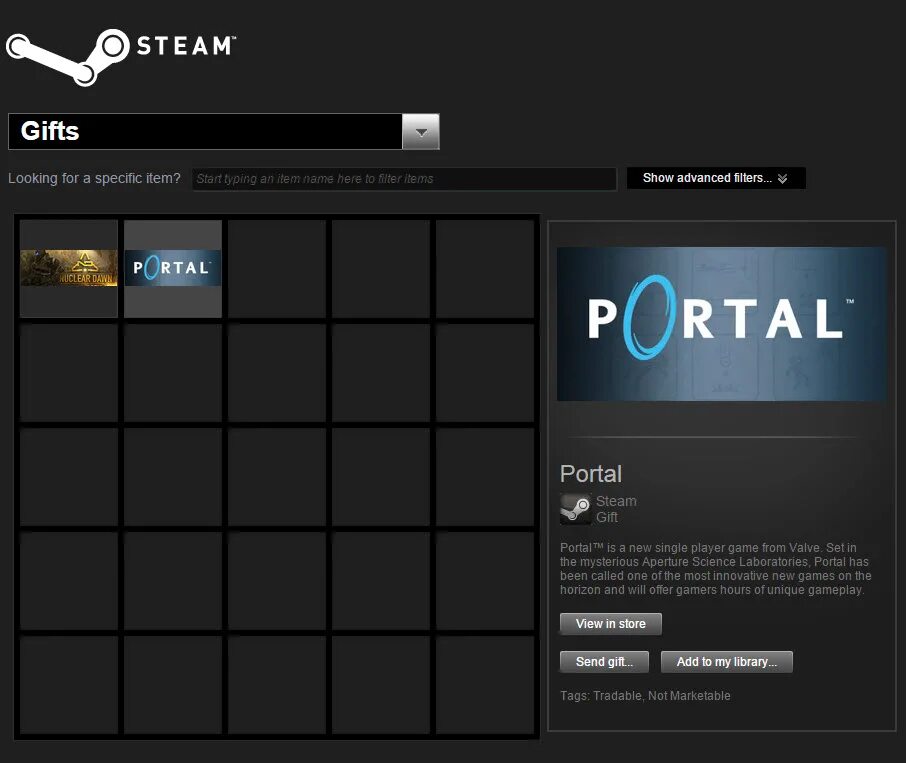Click the Portal title text
Screen dimensions: 906x763
(x=591, y=474)
